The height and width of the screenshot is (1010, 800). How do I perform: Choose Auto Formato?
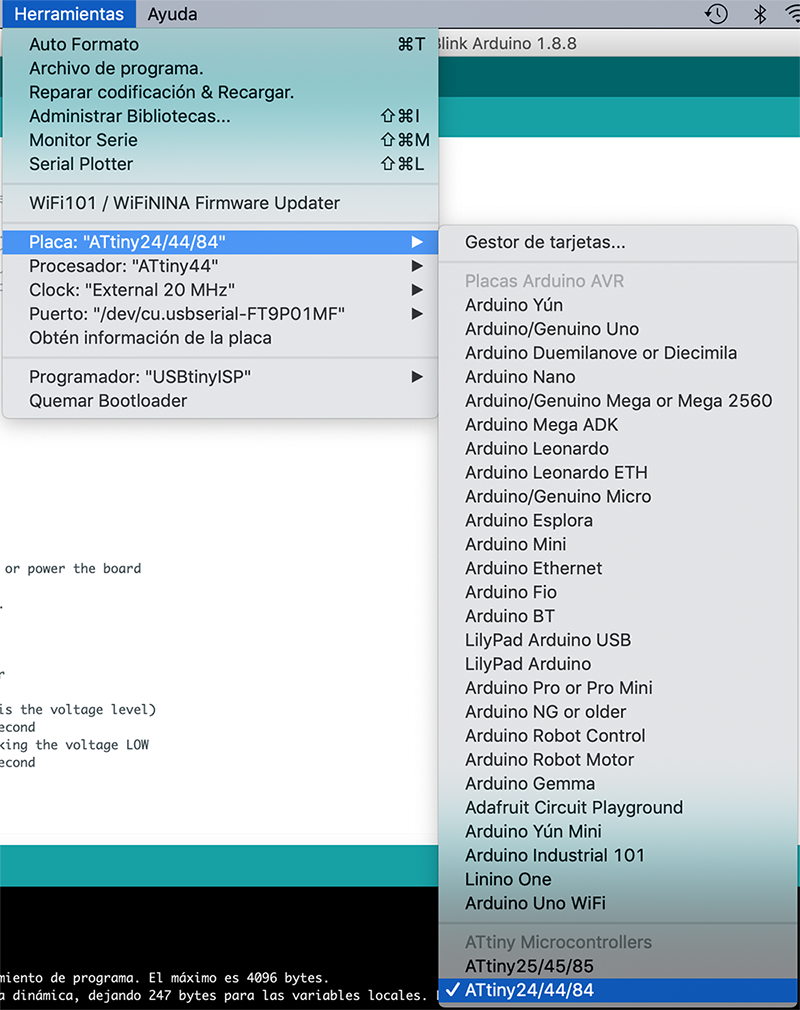coord(220,44)
